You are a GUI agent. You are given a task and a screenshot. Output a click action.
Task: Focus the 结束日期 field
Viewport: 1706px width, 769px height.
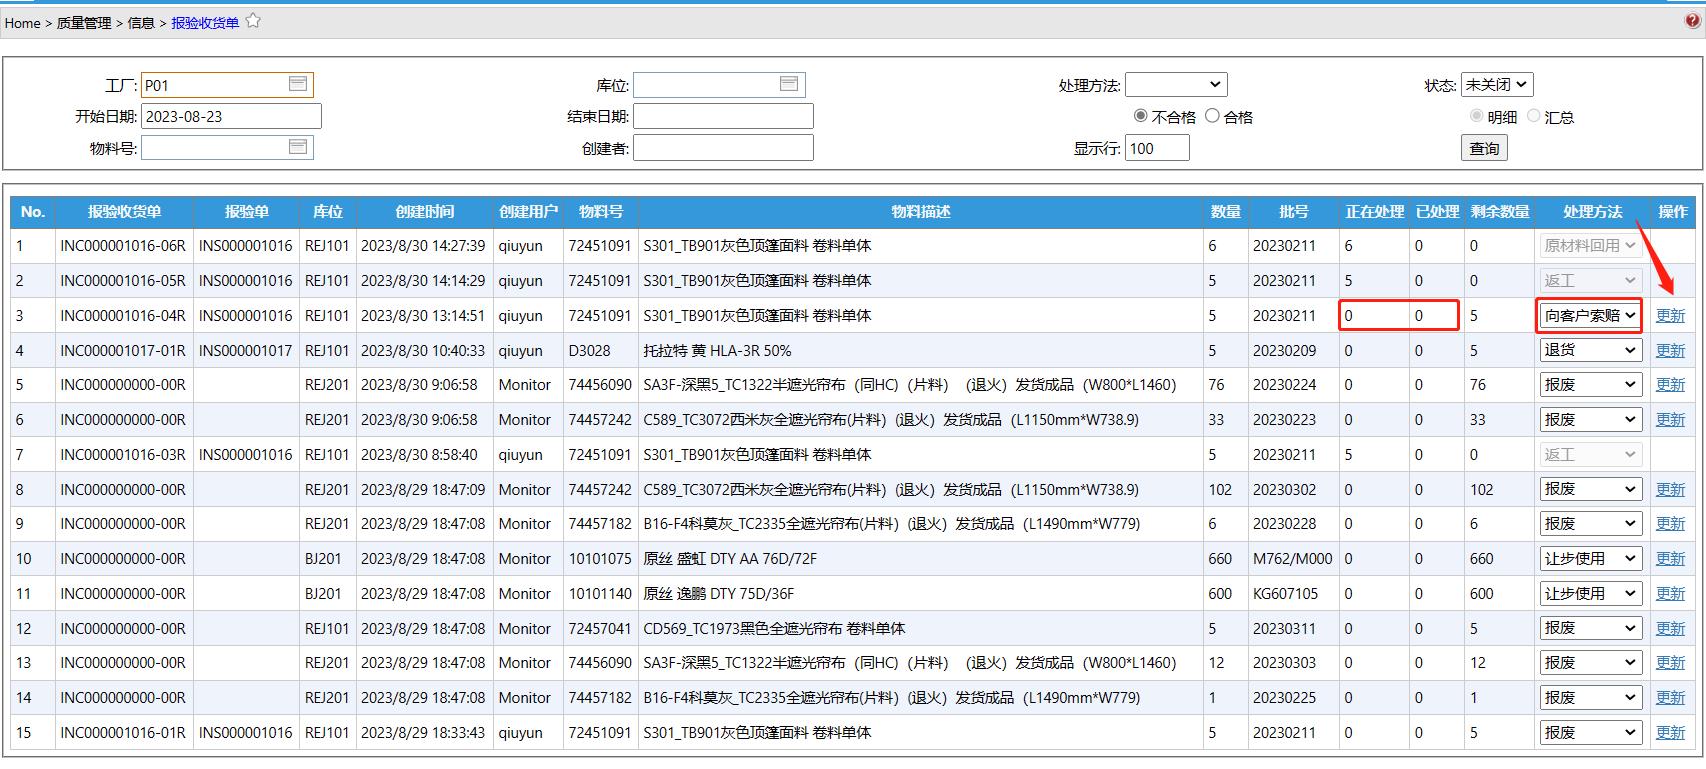(x=723, y=116)
